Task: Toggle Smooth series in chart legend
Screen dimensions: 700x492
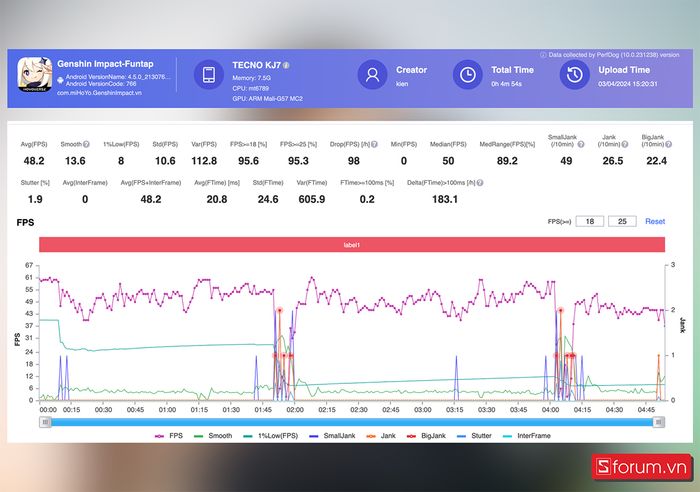Action: point(213,436)
